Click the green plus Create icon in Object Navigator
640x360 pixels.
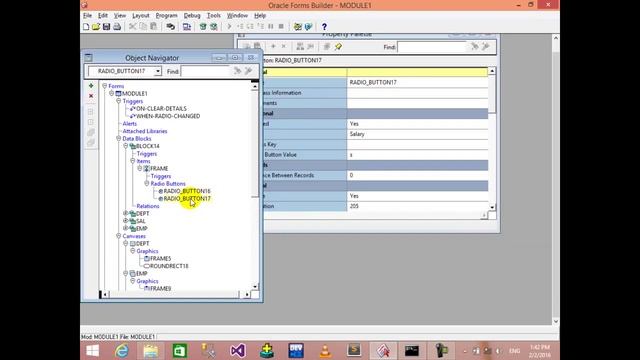pyautogui.click(x=91, y=86)
